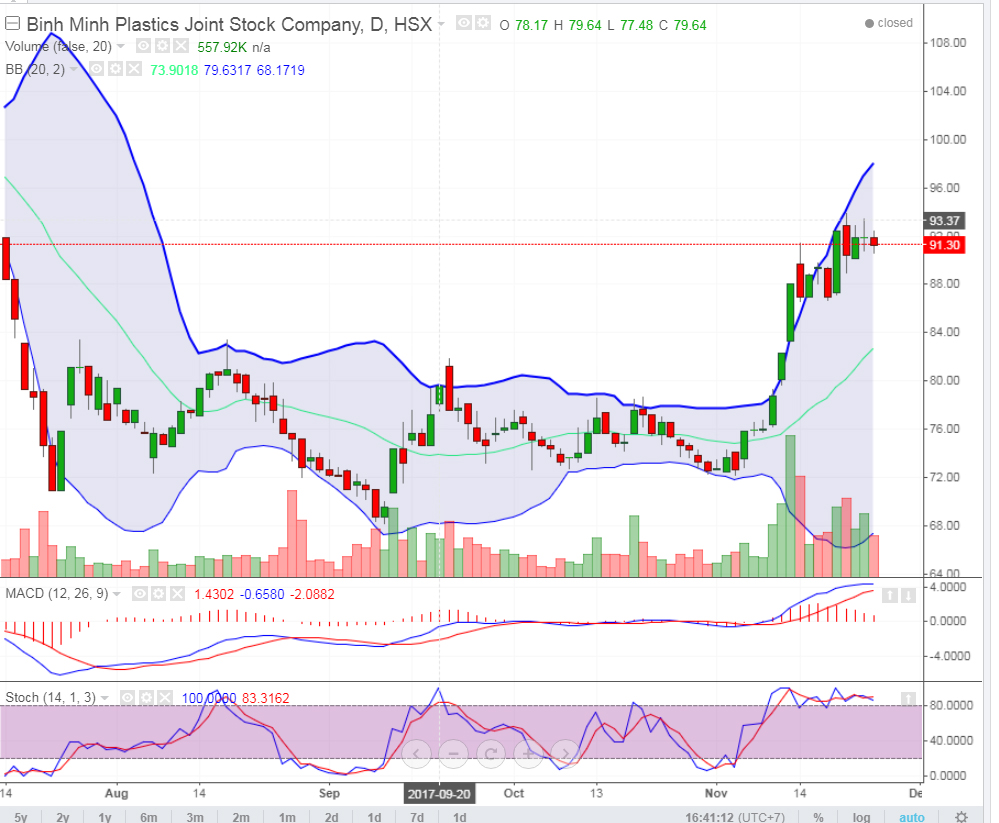
Task: Toggle visibility of the Bollinger Bands indicator
Action: (x=98, y=70)
